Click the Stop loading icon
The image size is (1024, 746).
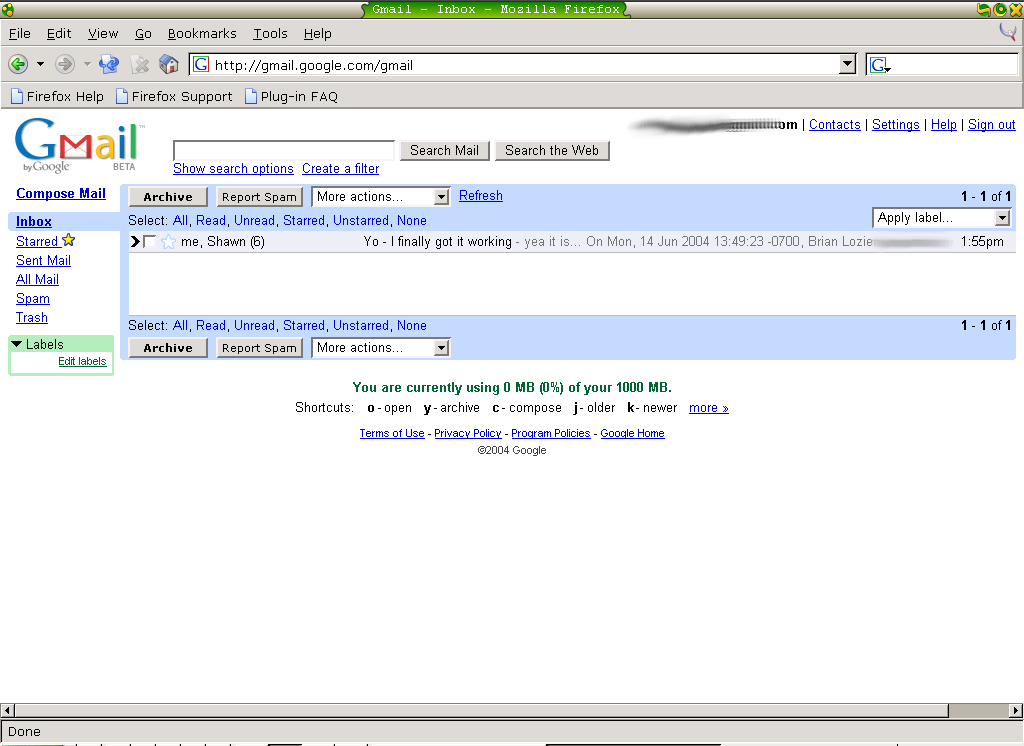coord(140,64)
